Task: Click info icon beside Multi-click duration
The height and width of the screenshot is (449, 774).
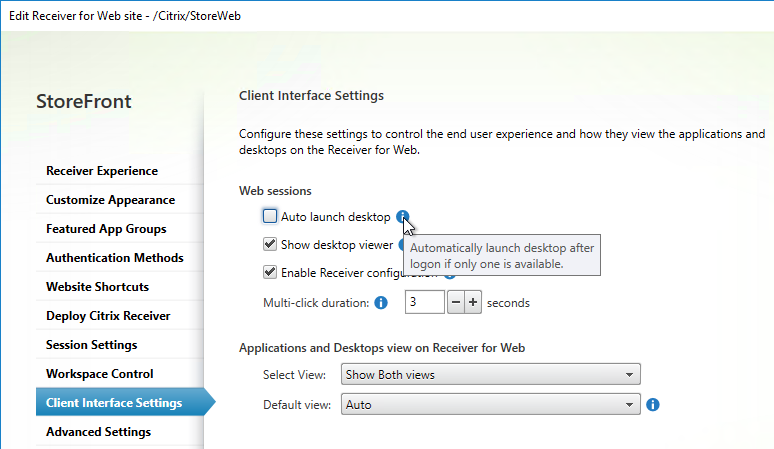Action: click(x=381, y=302)
